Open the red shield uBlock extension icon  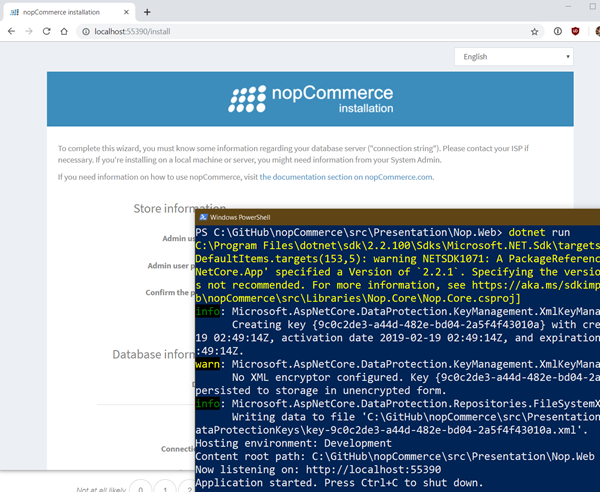tap(575, 31)
